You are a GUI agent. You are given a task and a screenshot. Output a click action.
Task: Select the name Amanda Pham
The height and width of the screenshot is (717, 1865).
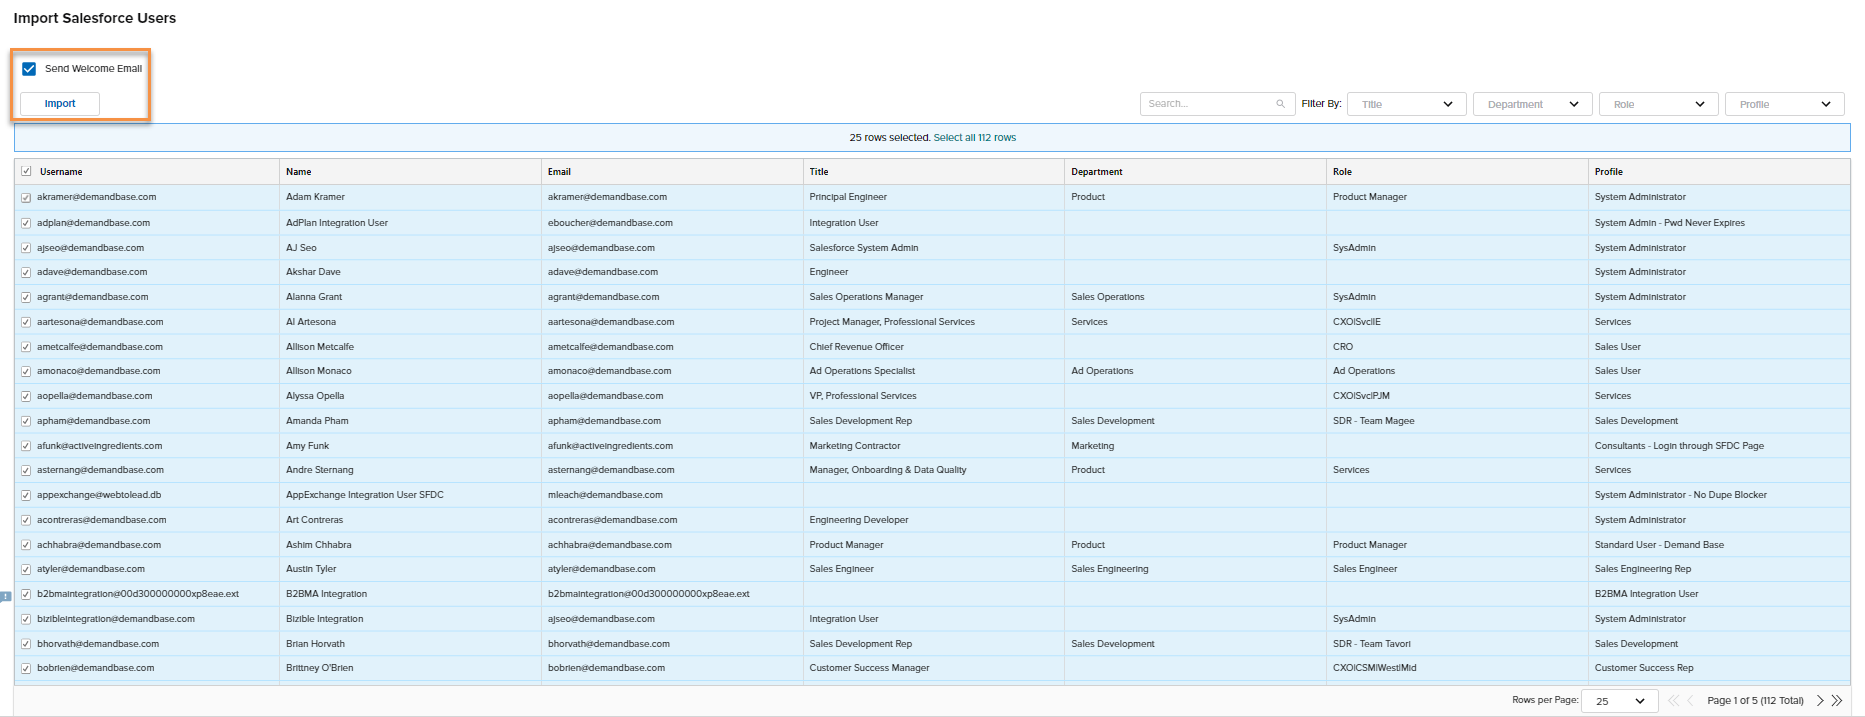click(x=317, y=421)
